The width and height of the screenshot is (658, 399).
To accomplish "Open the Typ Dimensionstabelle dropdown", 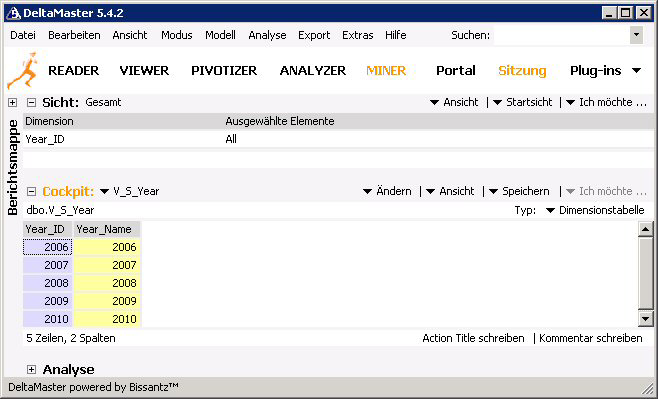I will [x=595, y=210].
